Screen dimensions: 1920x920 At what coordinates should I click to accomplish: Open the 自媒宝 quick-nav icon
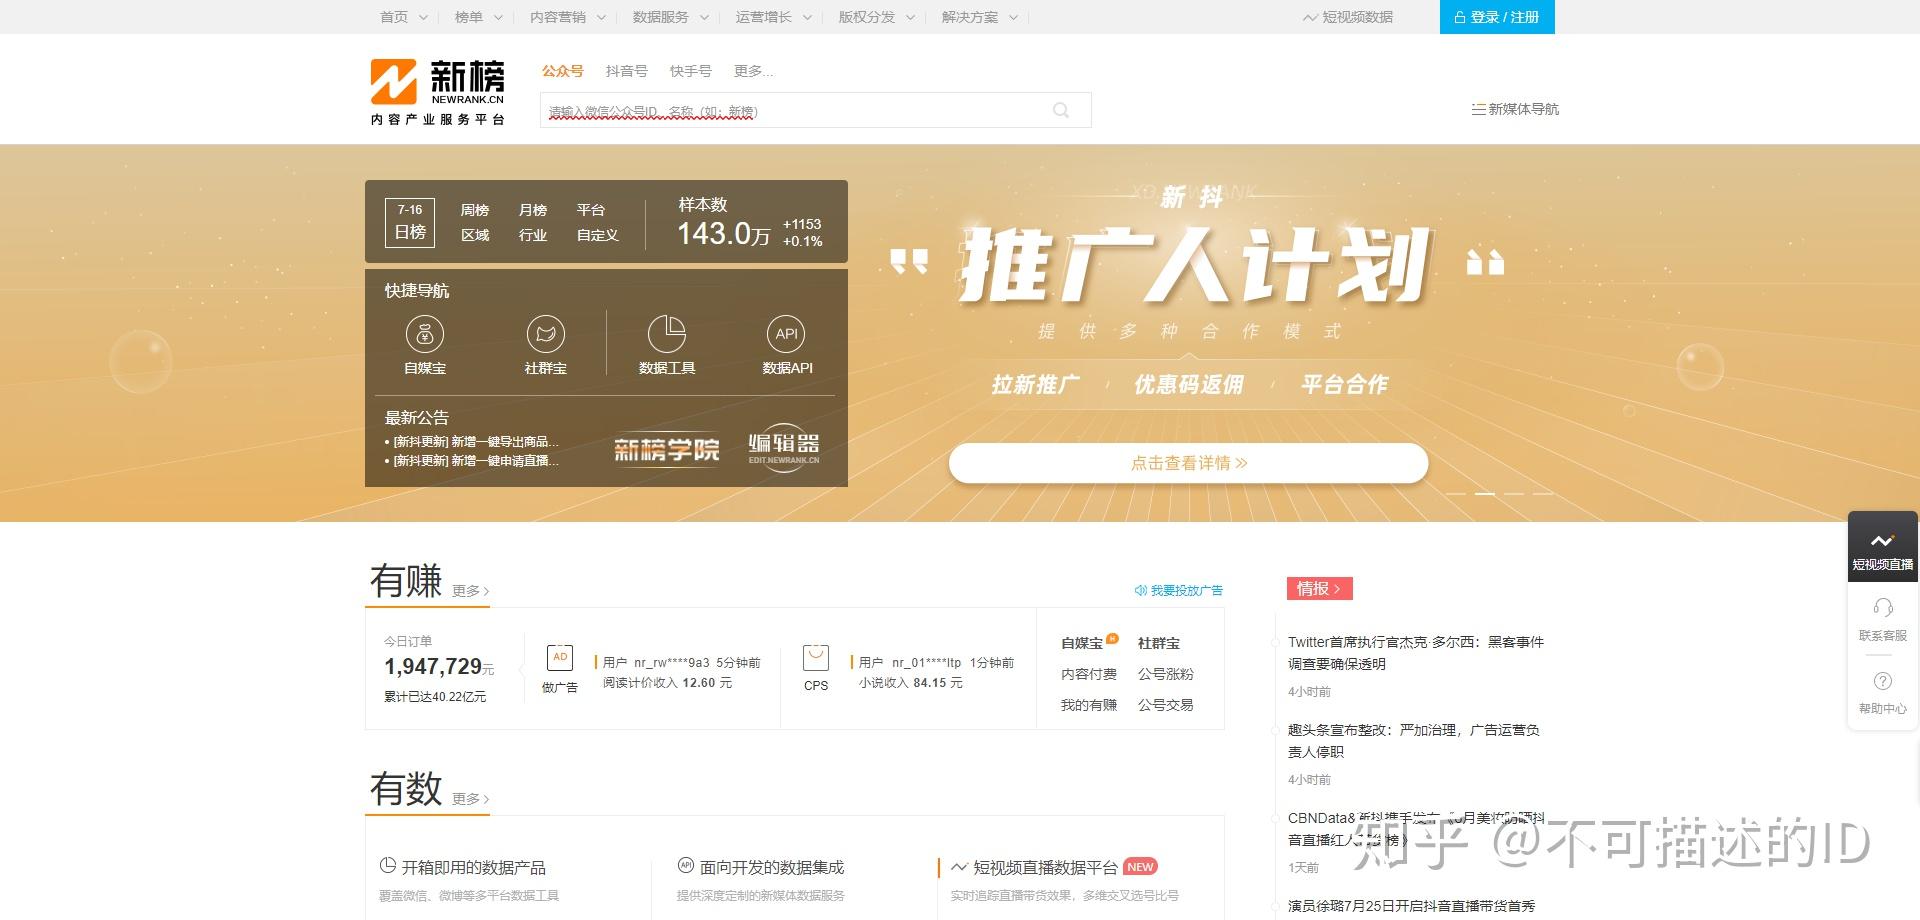coord(425,334)
